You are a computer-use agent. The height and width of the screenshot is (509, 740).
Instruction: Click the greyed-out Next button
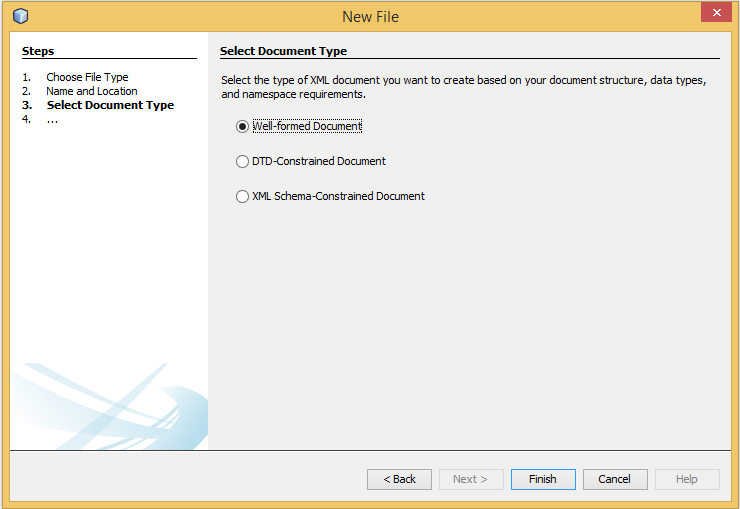471,479
